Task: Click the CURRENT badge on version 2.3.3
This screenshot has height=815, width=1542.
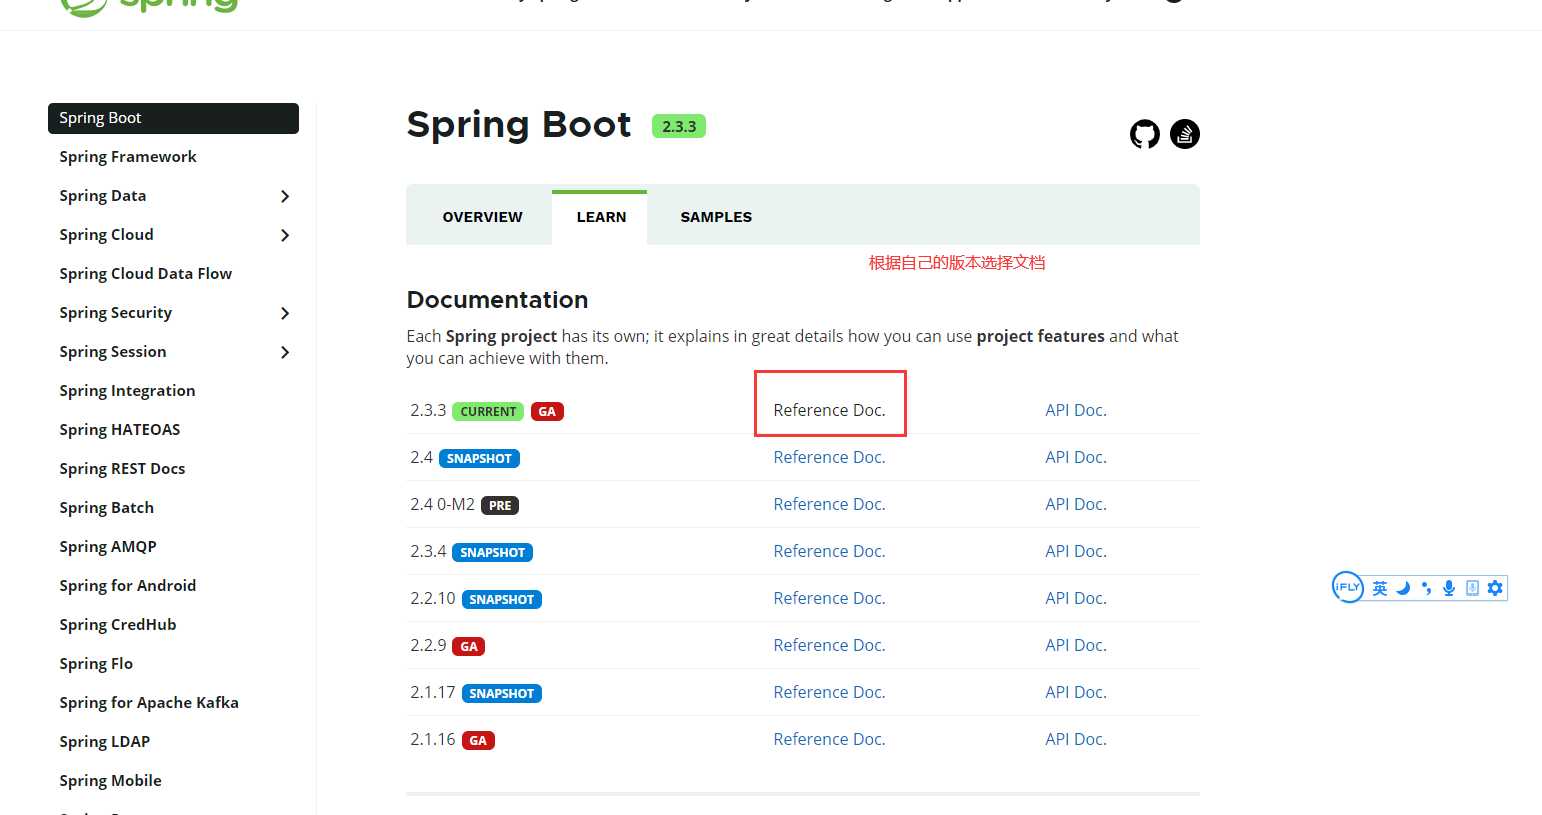Action: click(x=488, y=411)
